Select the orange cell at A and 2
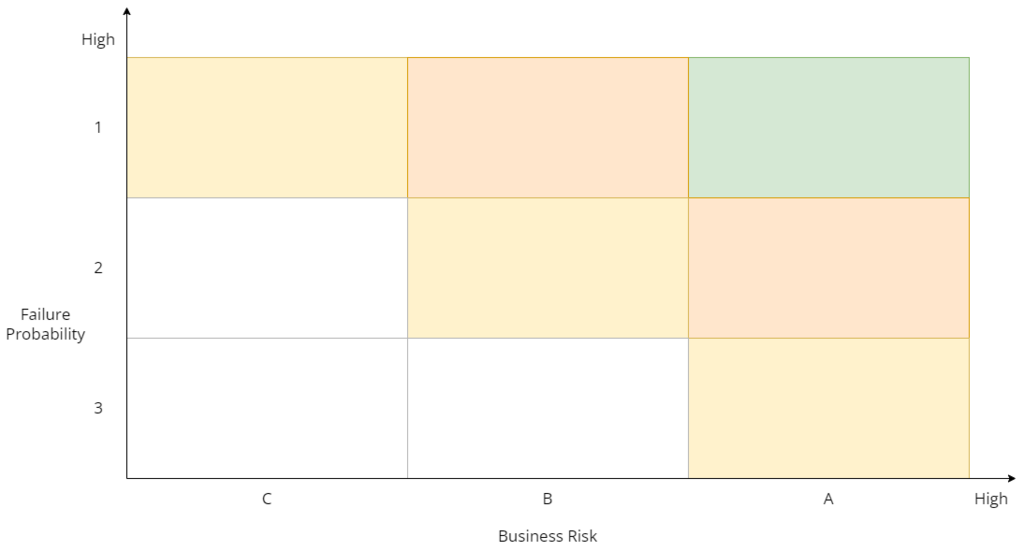Image resolution: width=1024 pixels, height=551 pixels. click(828, 268)
